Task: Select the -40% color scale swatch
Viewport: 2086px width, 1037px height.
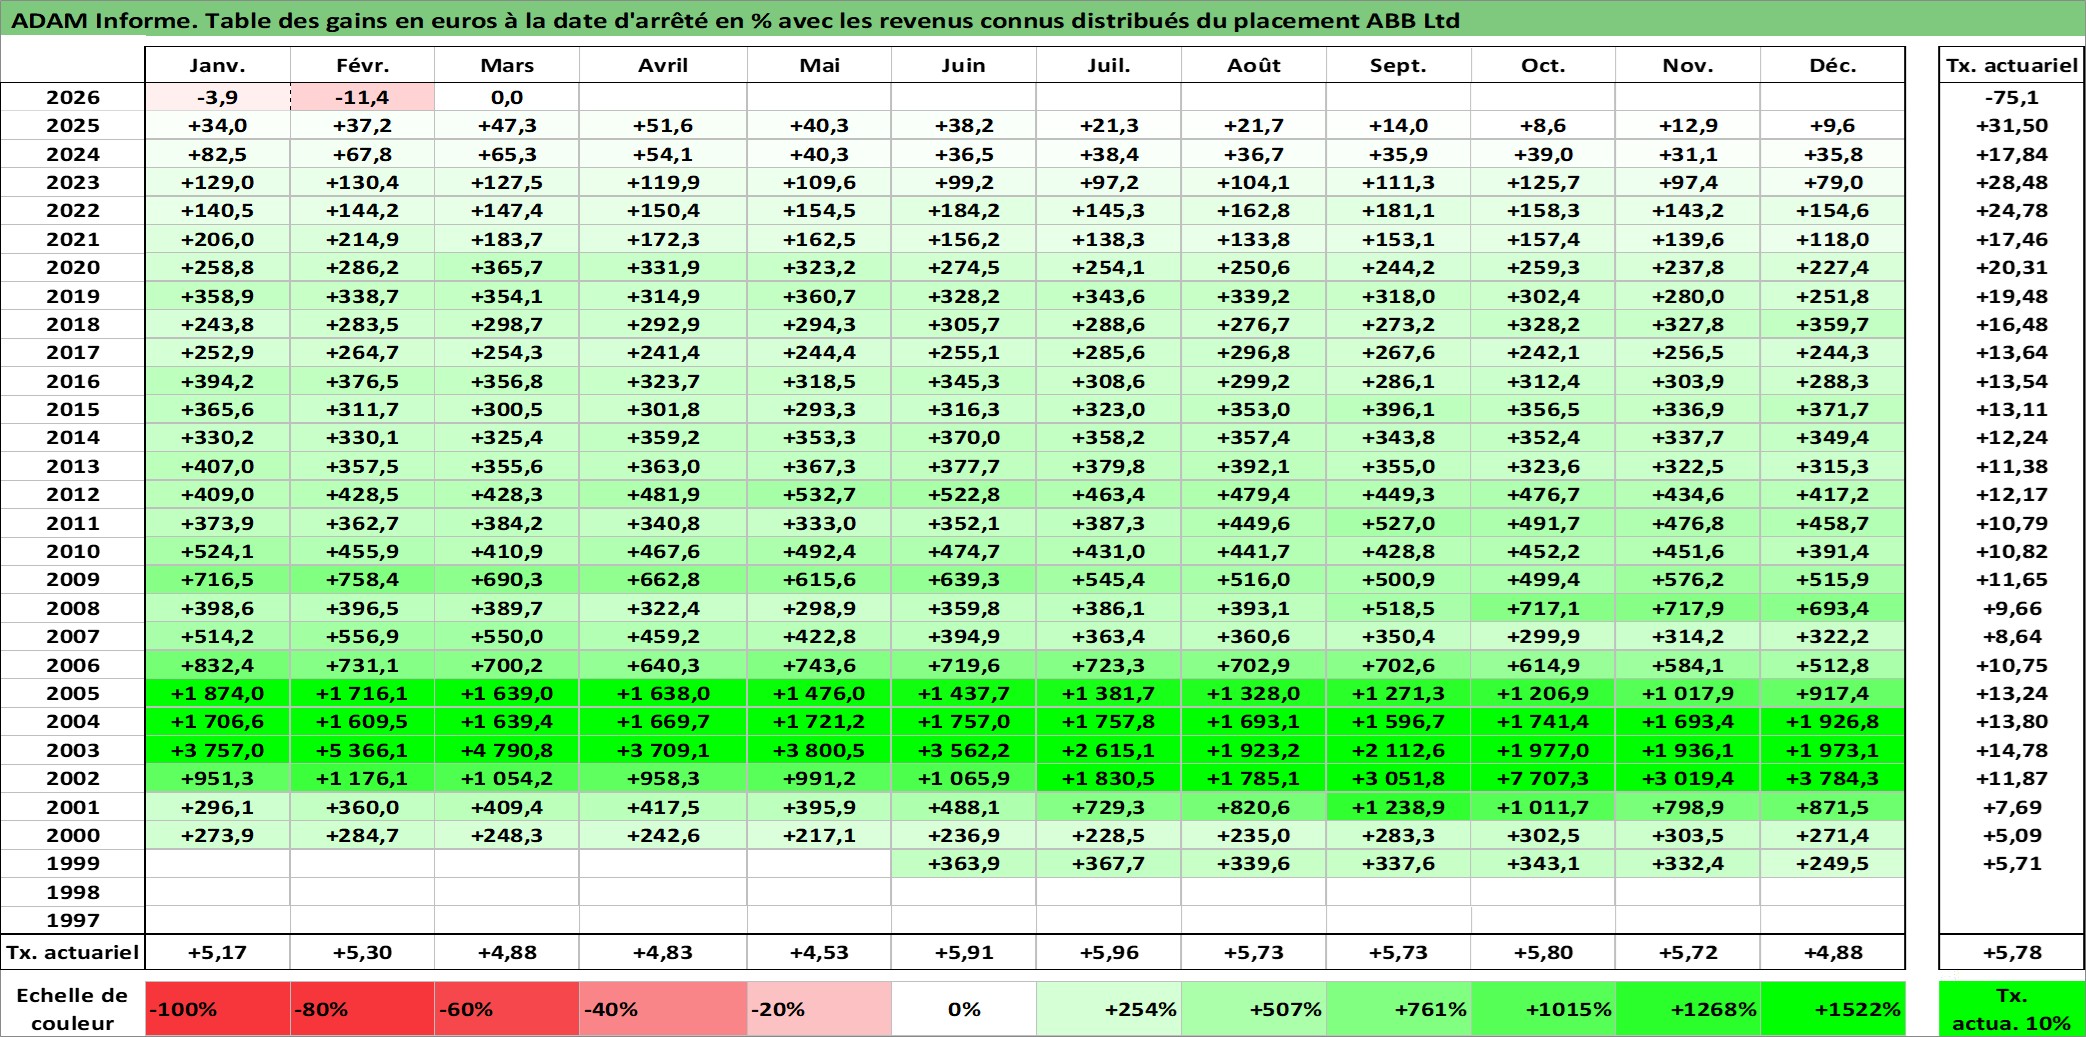Action: 663,1009
